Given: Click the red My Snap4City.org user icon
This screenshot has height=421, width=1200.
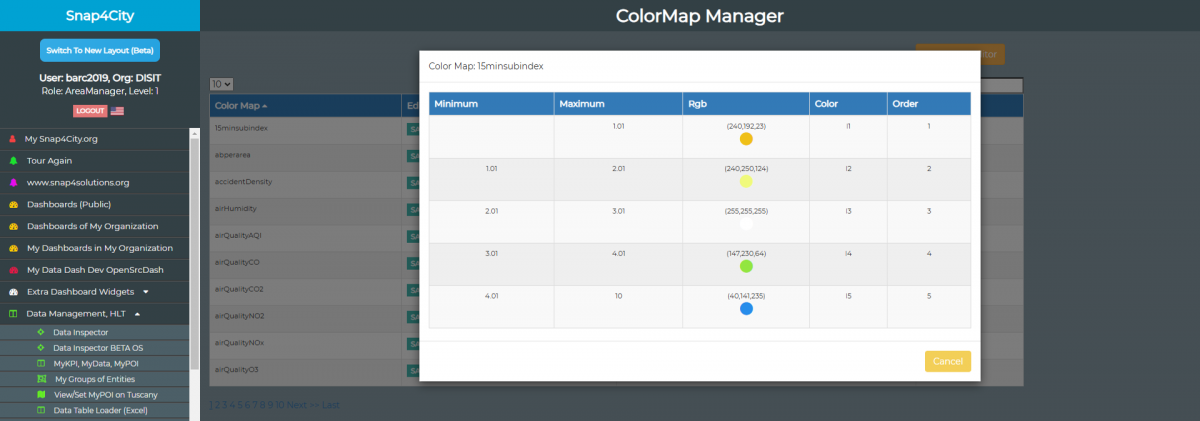Looking at the screenshot, I should [13, 139].
